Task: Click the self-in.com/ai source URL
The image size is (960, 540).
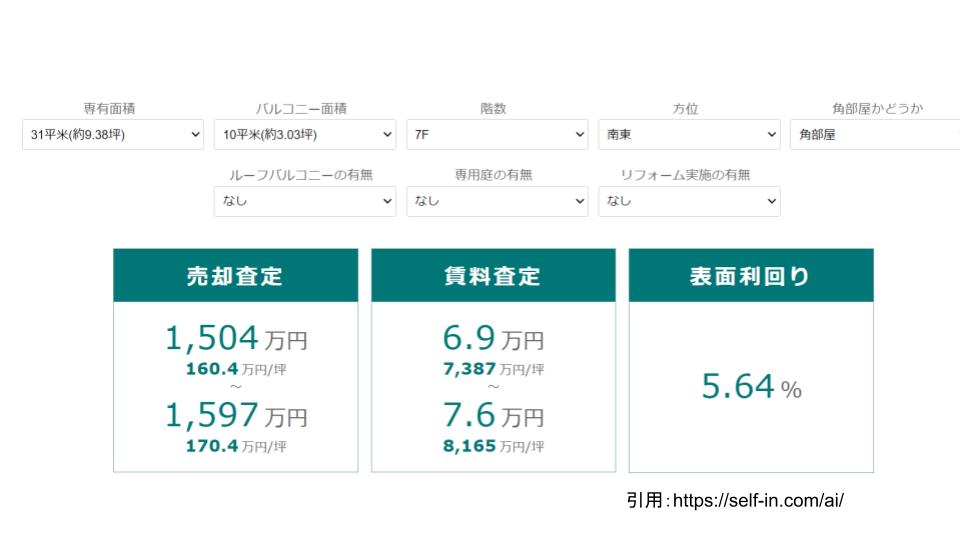Action: (x=758, y=499)
